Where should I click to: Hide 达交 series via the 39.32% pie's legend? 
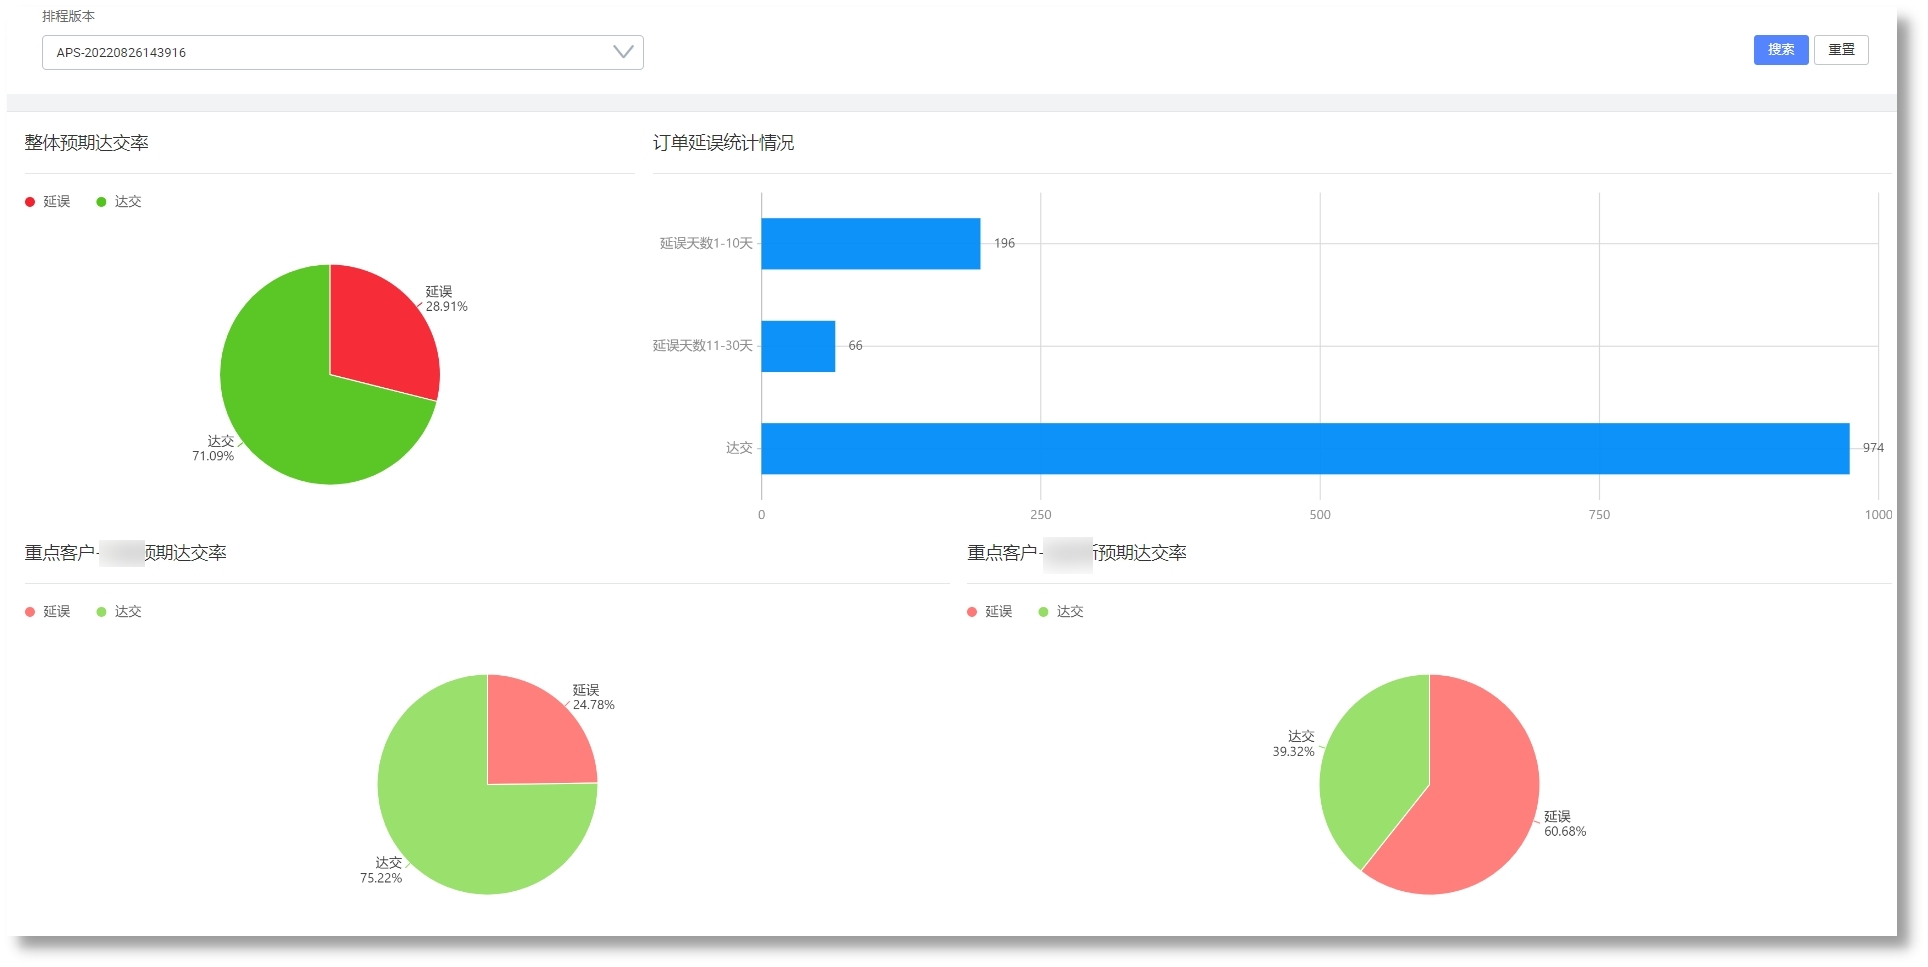(1061, 612)
